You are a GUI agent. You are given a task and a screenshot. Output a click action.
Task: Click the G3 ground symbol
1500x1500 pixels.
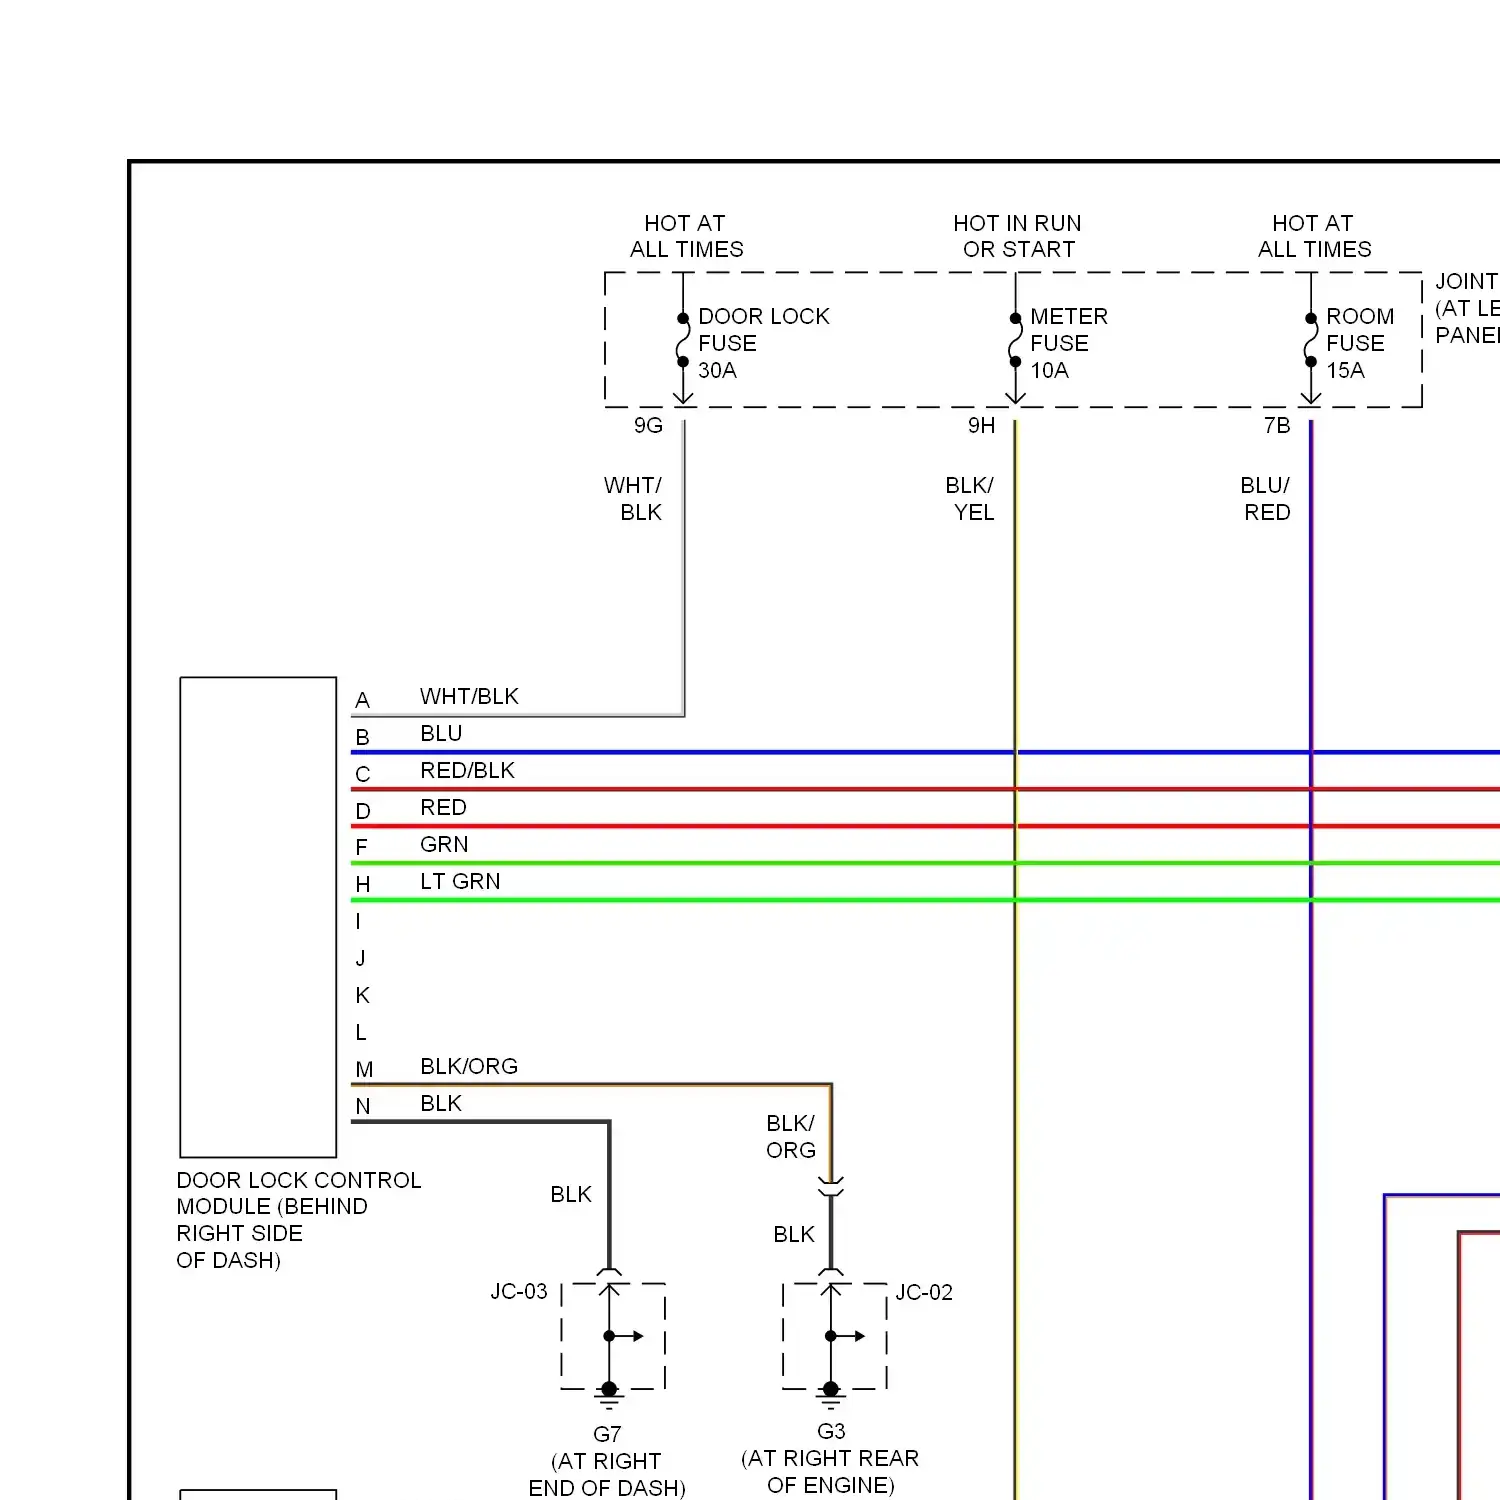[831, 1396]
